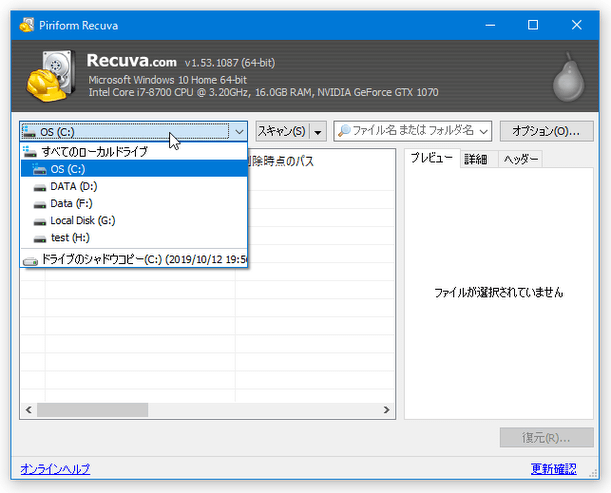
Task: Open オプション(O)... settings
Action: pyautogui.click(x=546, y=131)
